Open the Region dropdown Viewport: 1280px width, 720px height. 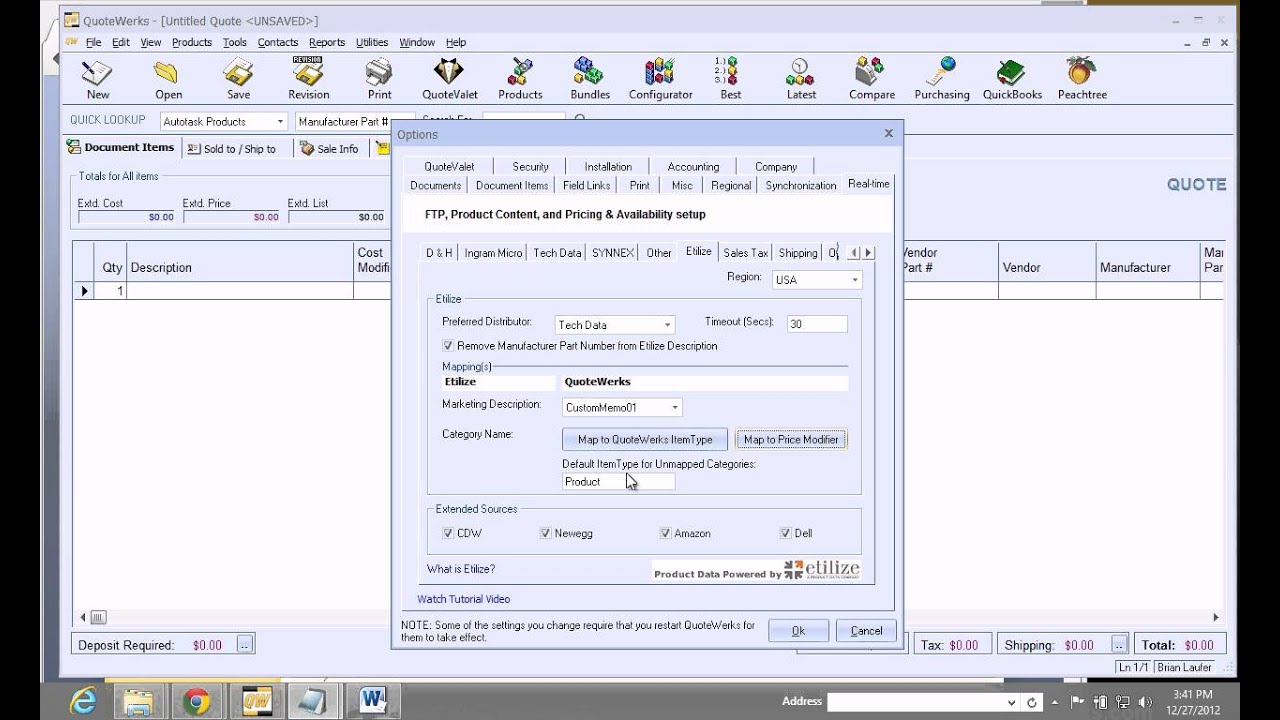tap(854, 280)
